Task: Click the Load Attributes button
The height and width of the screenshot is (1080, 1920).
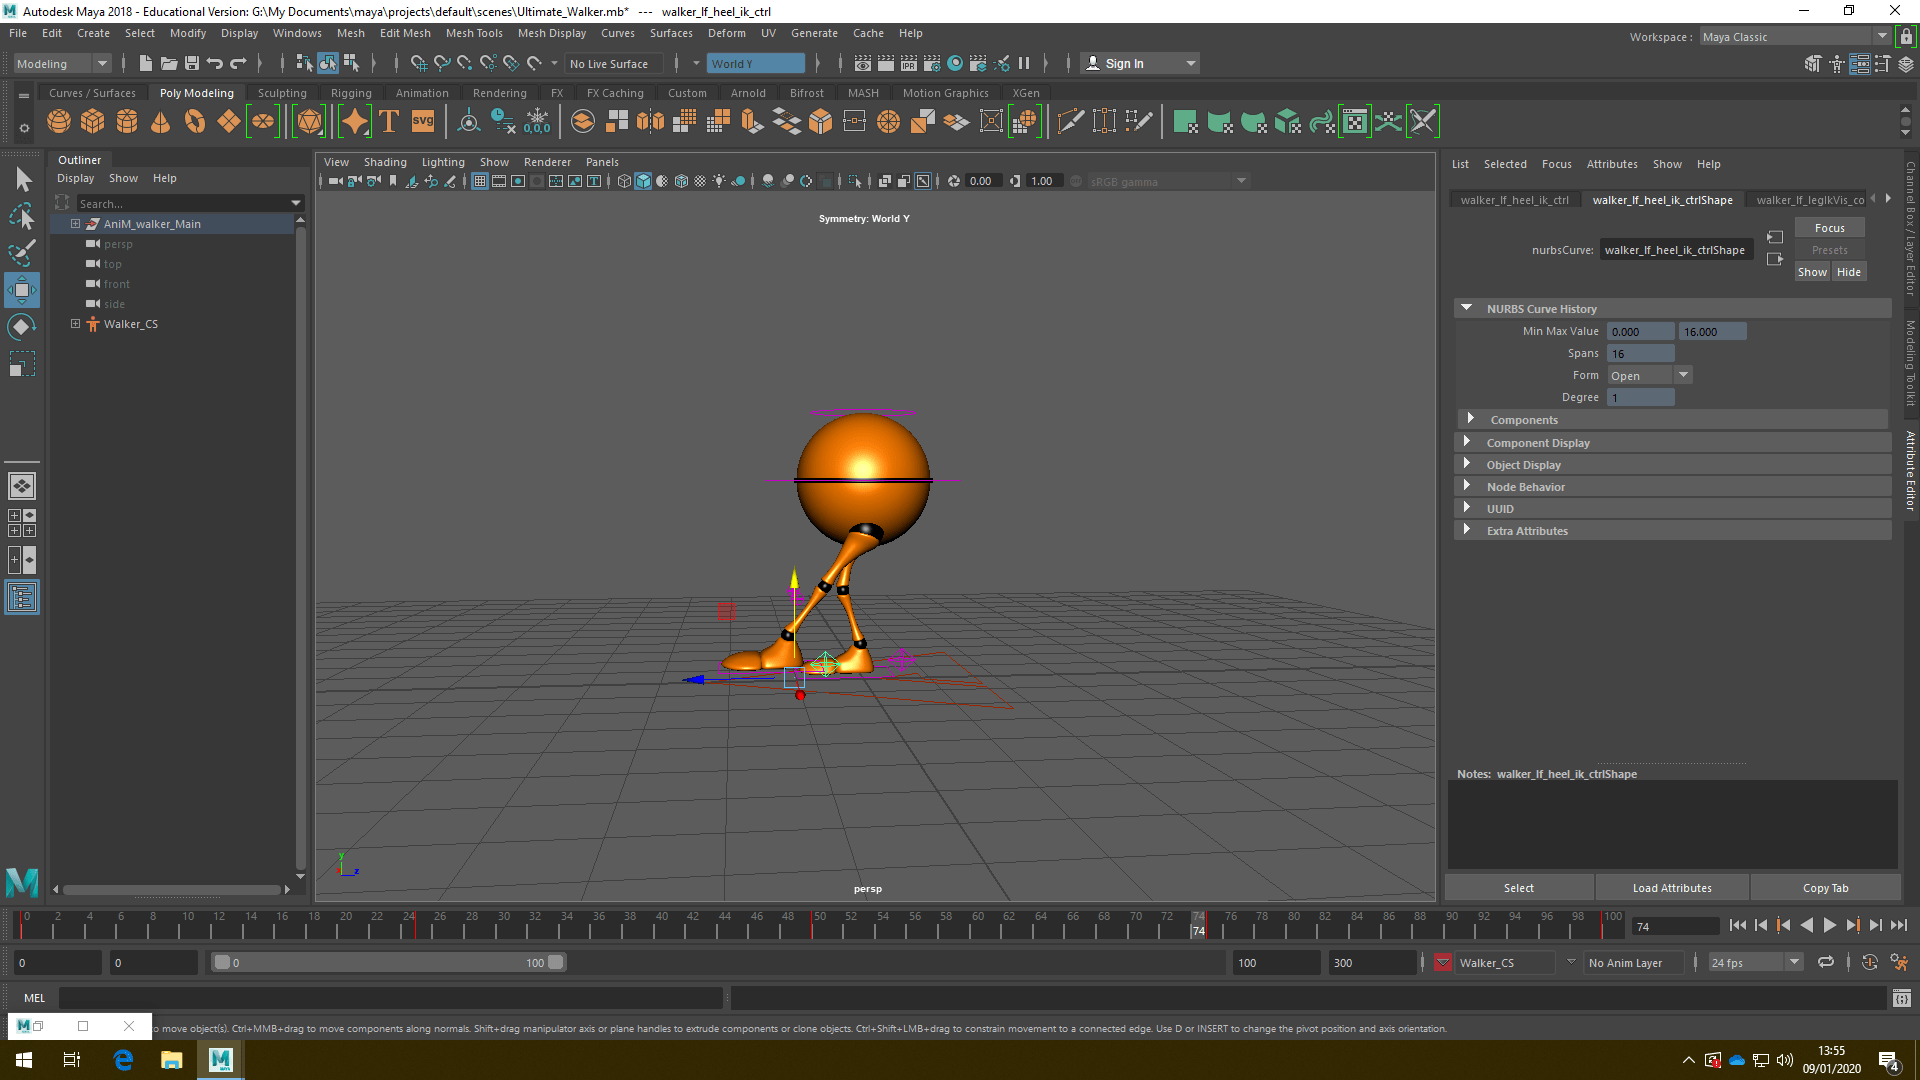Action: [1672, 888]
